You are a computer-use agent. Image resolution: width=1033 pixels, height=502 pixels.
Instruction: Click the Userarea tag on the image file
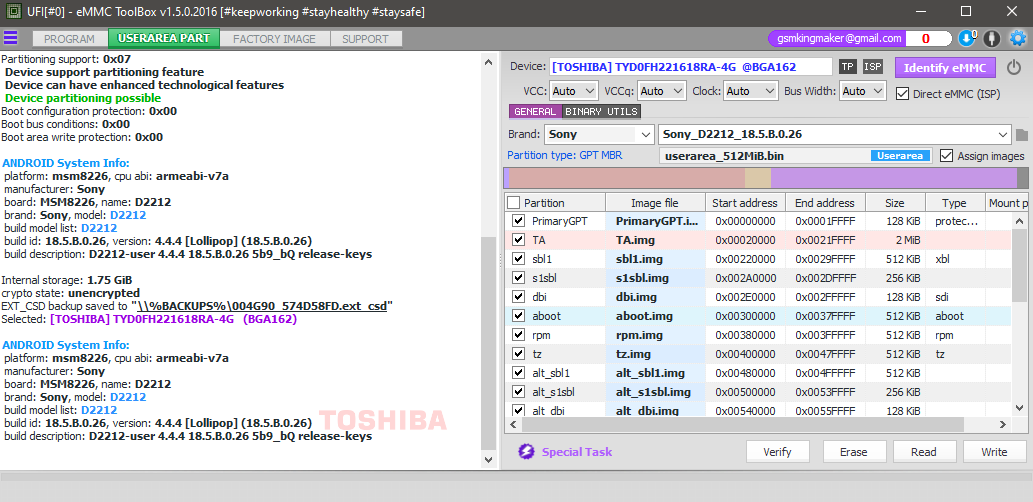(901, 156)
